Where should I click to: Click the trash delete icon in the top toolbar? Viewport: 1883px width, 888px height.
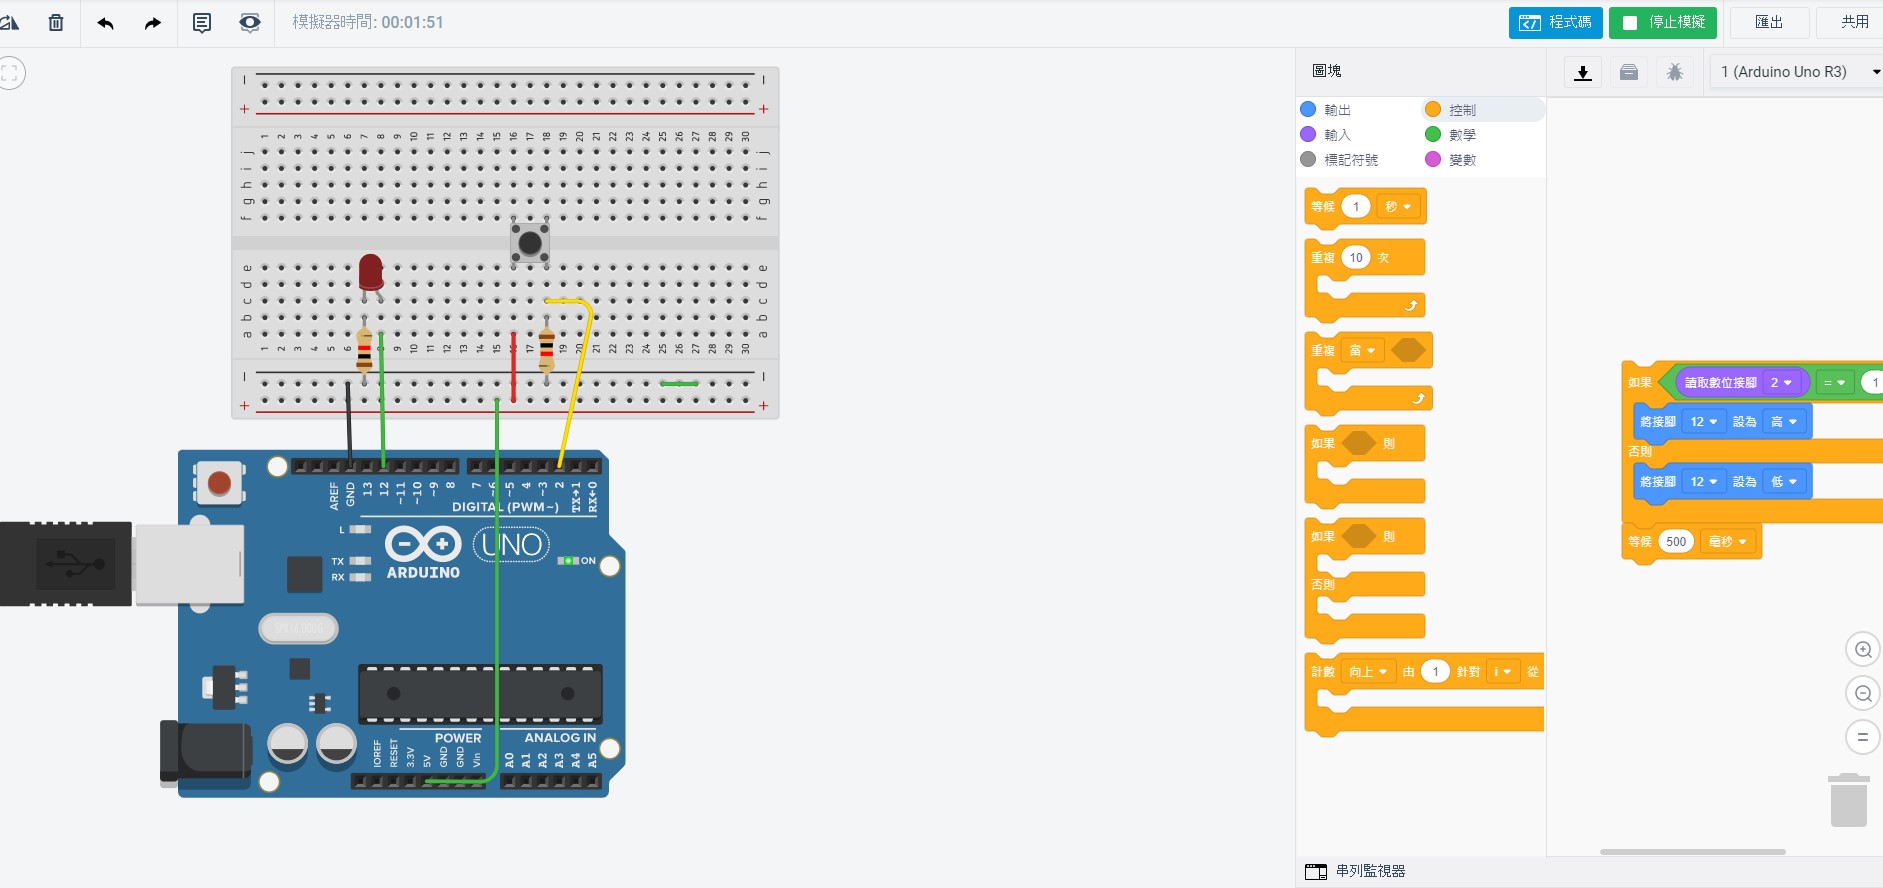click(56, 22)
